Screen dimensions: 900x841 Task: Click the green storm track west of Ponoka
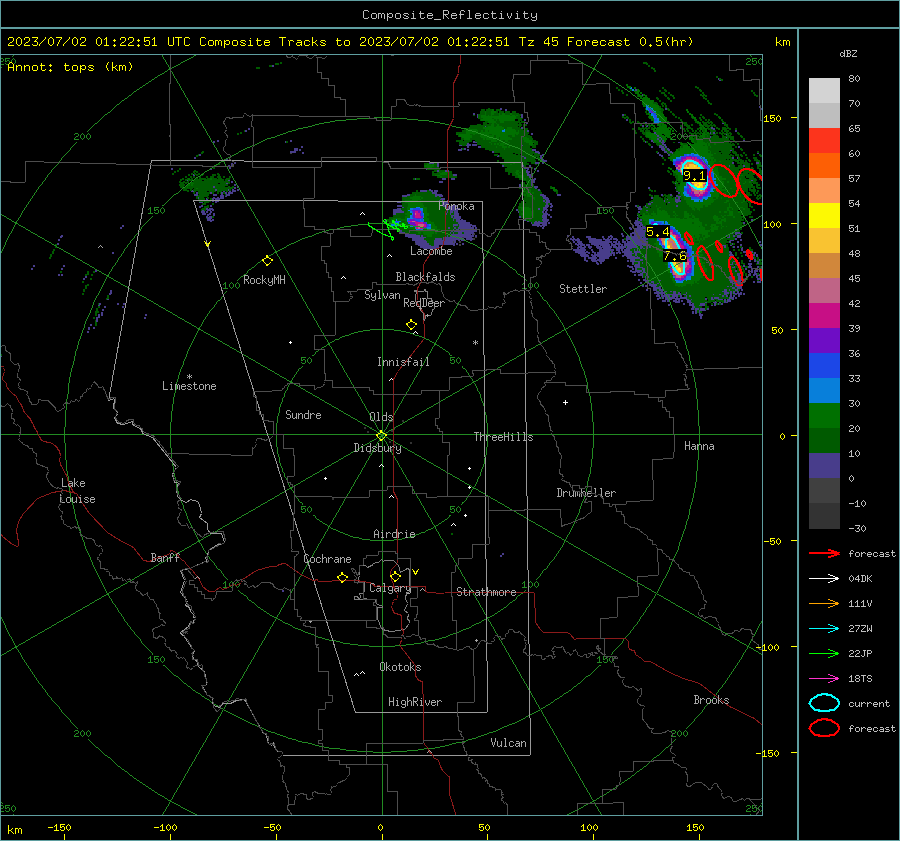point(387,227)
